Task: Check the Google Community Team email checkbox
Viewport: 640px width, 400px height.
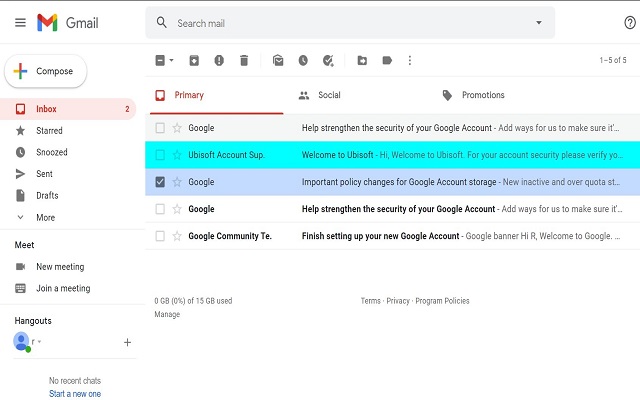Action: tap(160, 236)
